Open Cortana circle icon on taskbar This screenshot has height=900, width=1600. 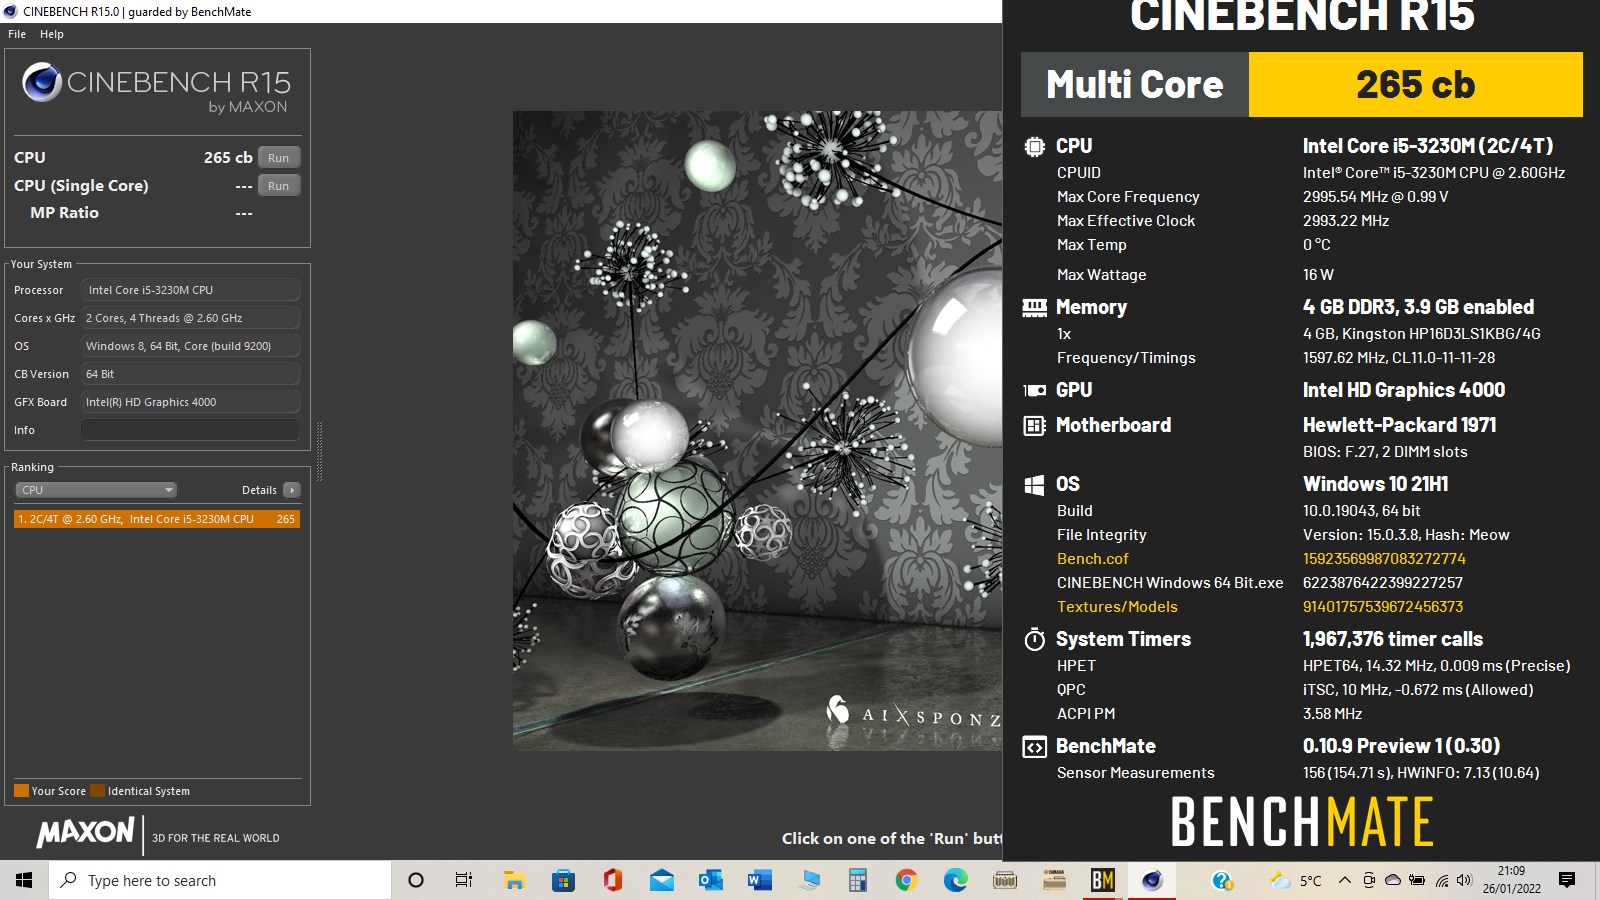coord(416,880)
